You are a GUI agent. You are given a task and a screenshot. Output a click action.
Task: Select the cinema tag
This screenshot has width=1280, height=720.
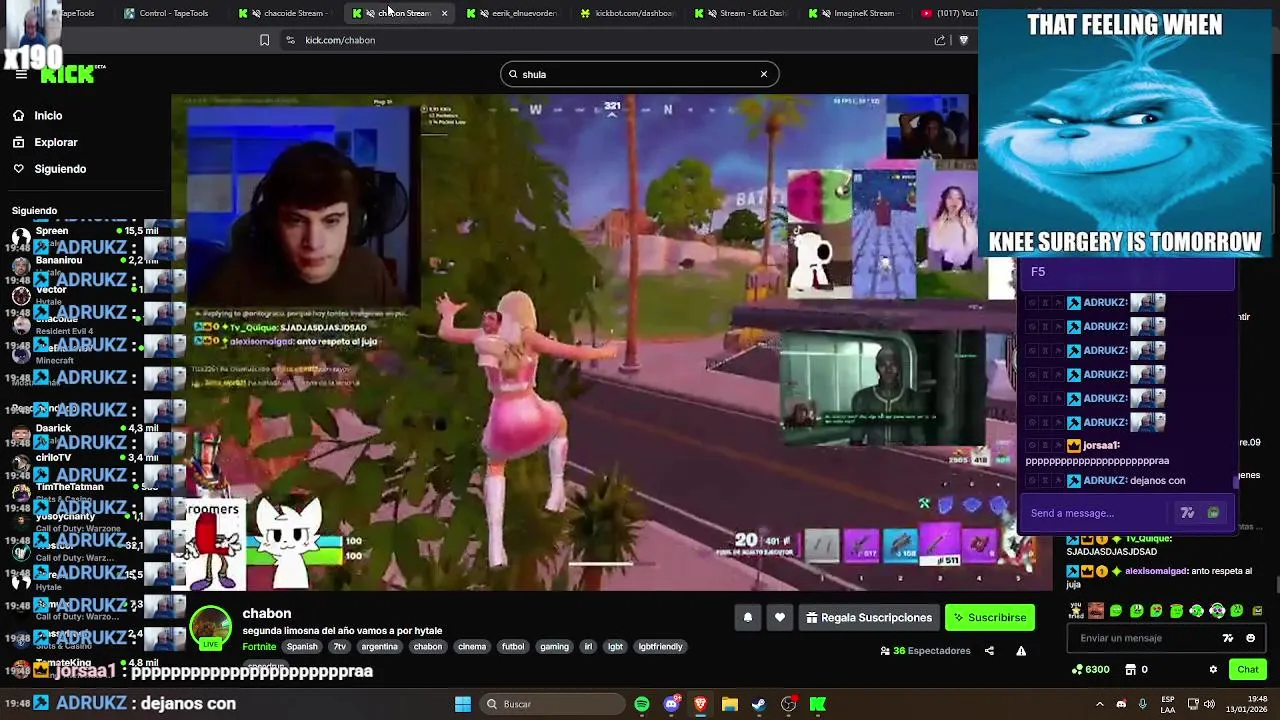pos(472,647)
